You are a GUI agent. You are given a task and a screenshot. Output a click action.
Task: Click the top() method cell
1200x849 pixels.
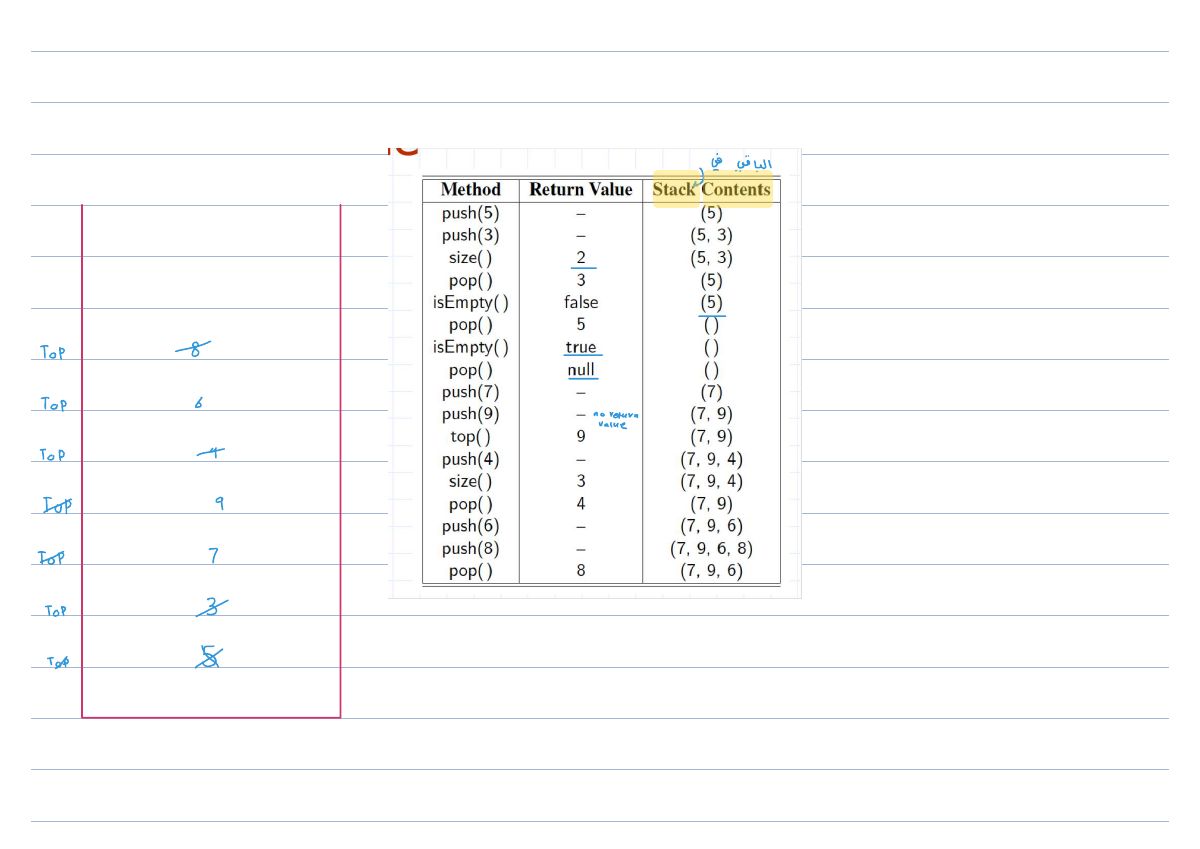470,436
